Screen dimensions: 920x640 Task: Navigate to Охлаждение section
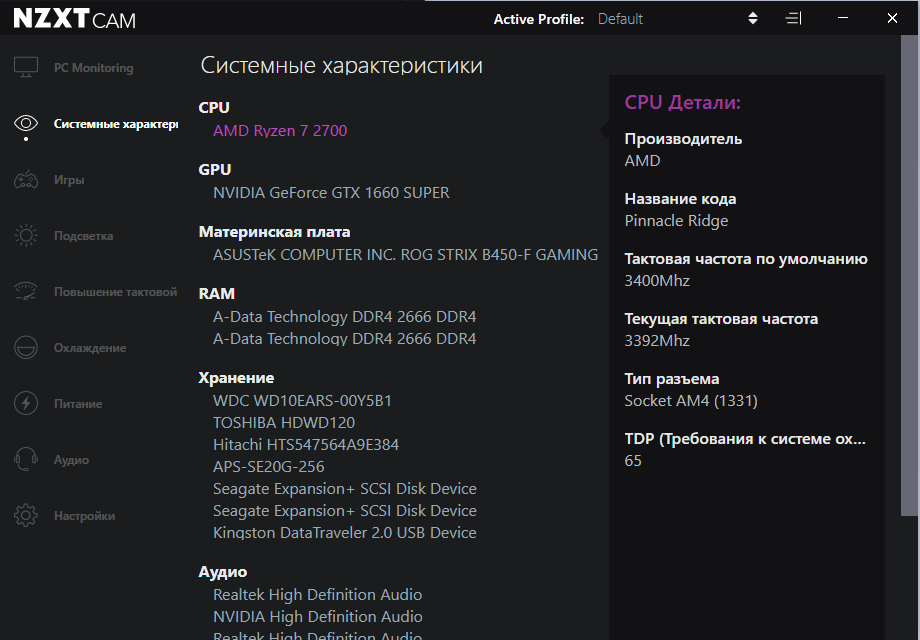click(x=90, y=348)
